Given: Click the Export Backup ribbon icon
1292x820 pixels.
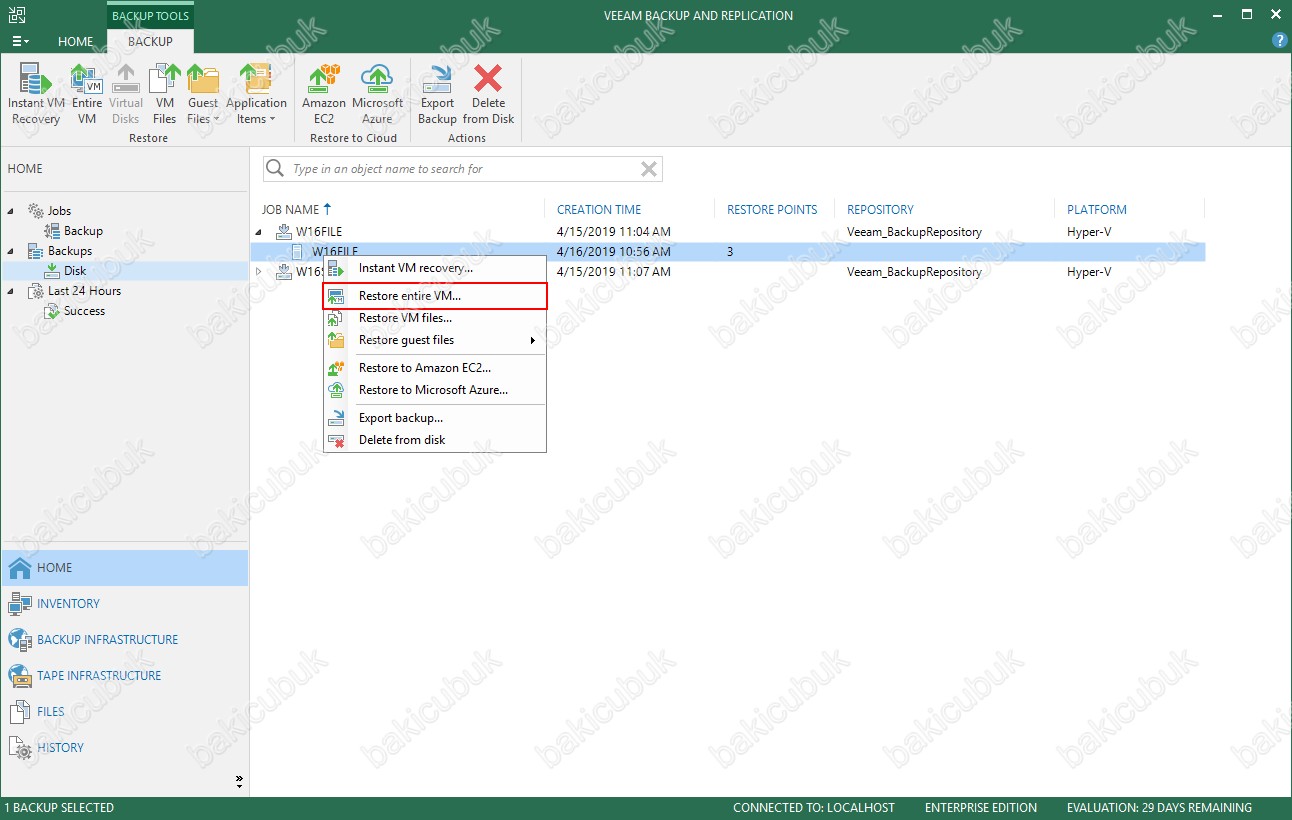Looking at the screenshot, I should [x=437, y=94].
